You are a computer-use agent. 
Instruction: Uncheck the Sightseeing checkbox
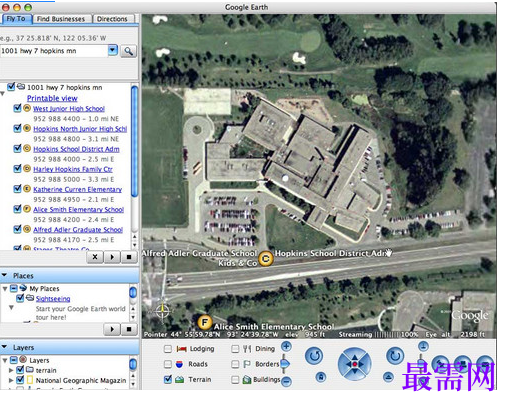coord(20,298)
